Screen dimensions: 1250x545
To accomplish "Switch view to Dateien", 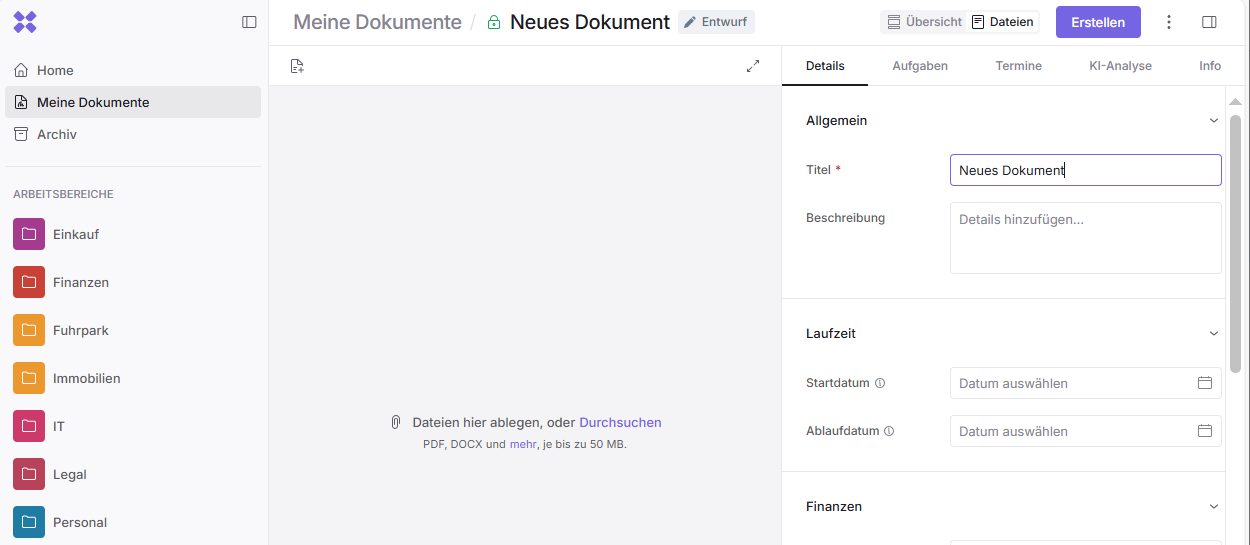I will (1003, 22).
